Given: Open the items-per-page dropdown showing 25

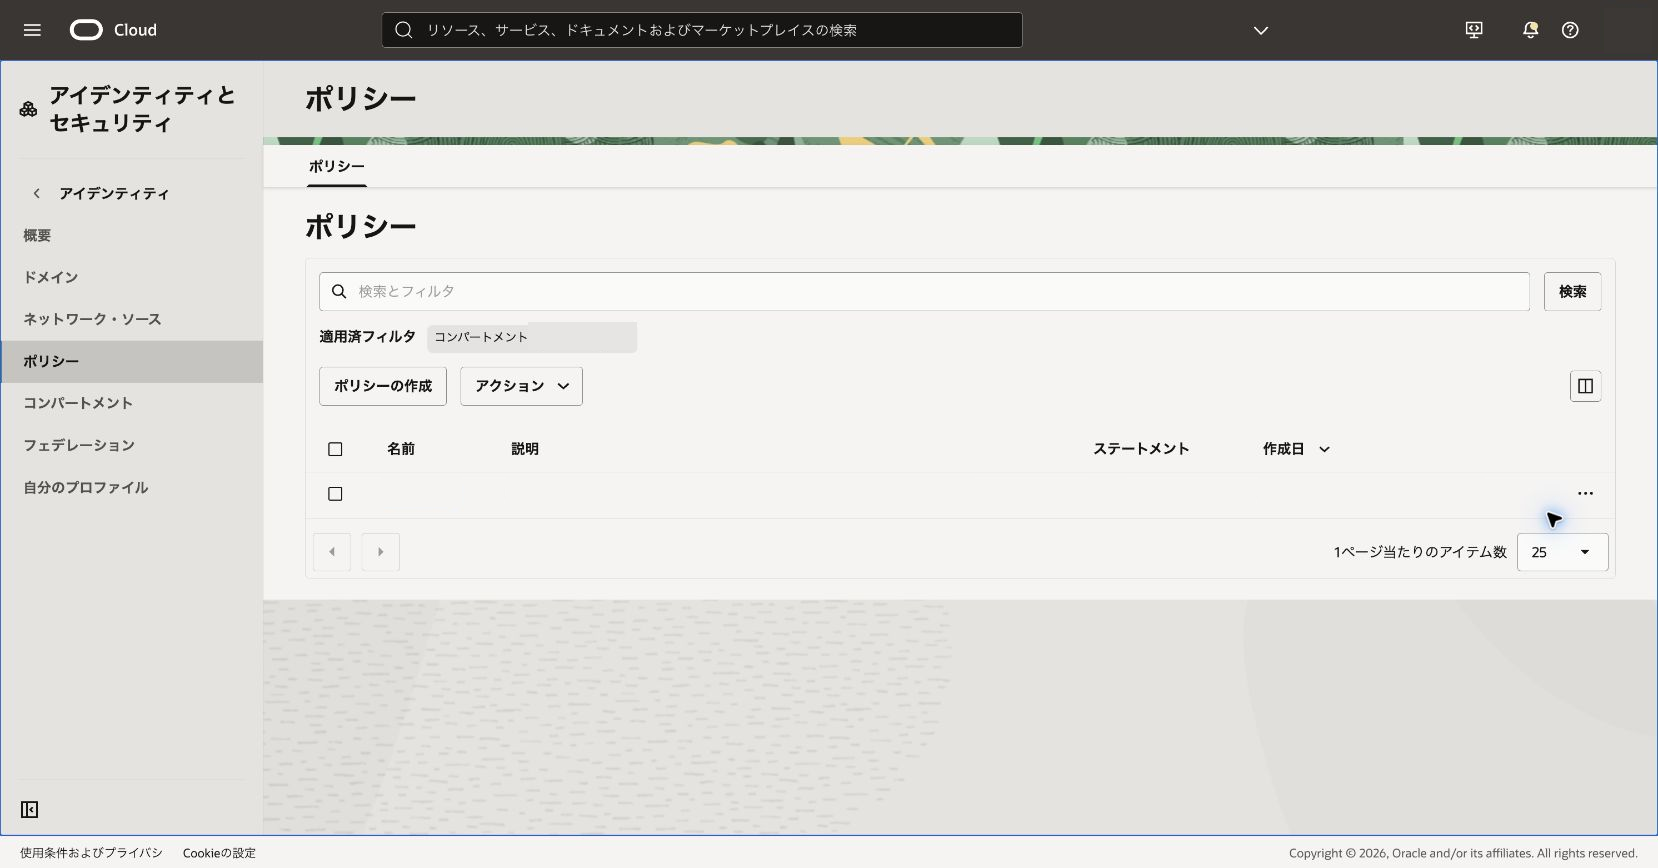Looking at the screenshot, I should [1562, 552].
